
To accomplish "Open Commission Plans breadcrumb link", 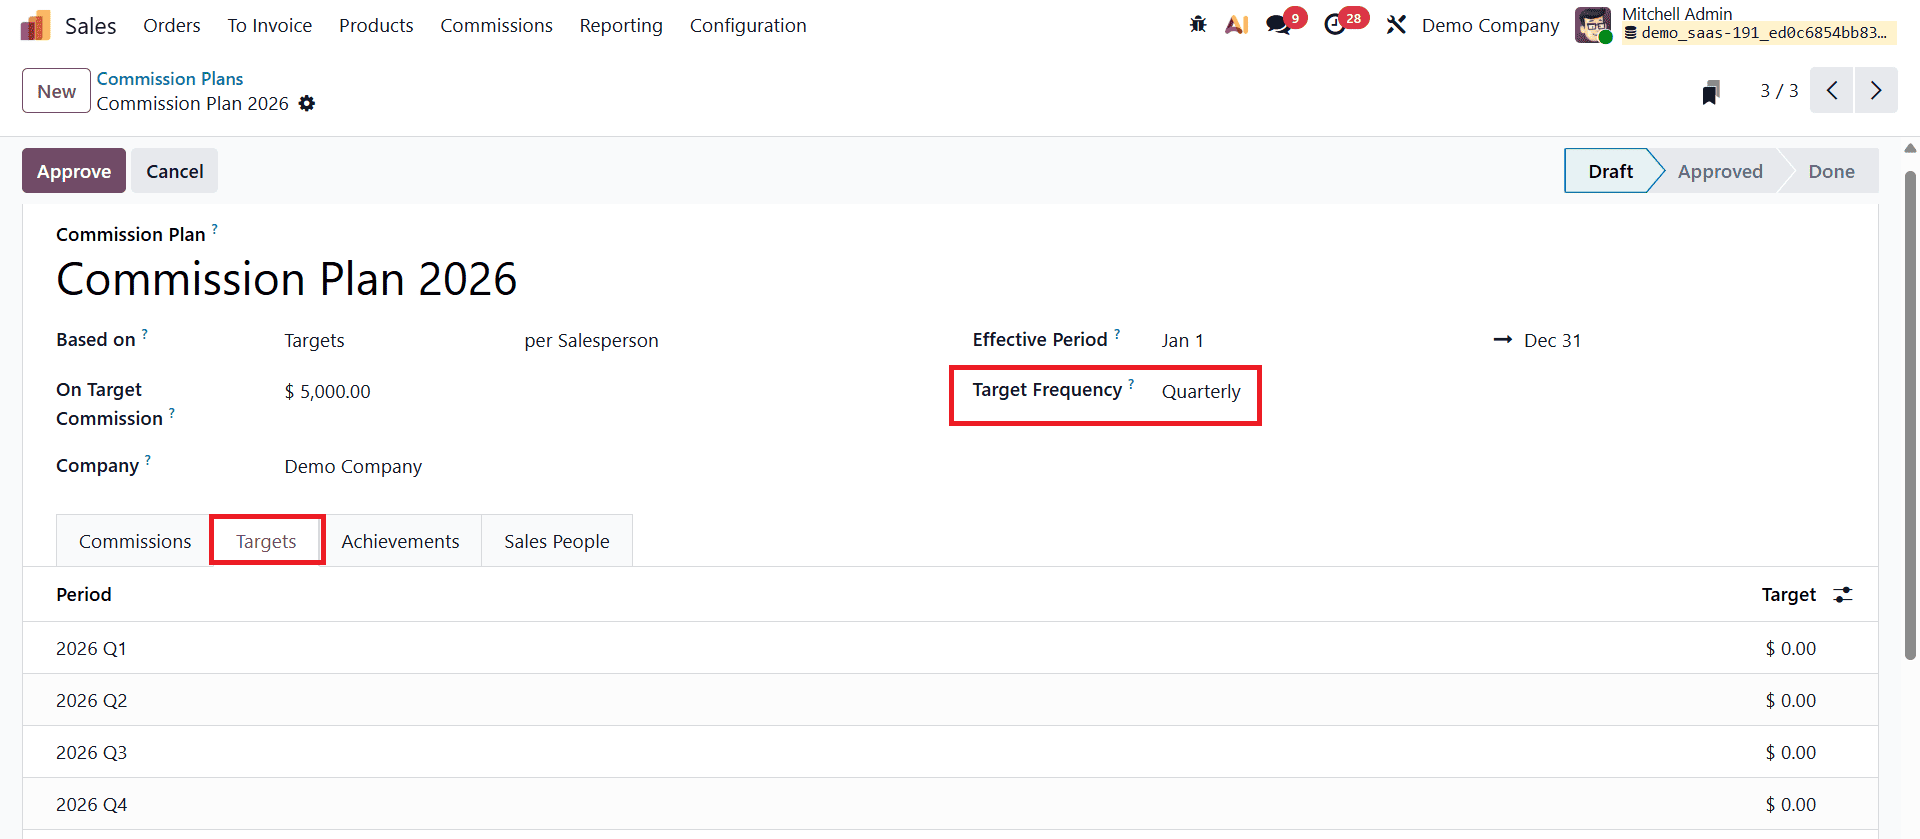I will coord(170,78).
